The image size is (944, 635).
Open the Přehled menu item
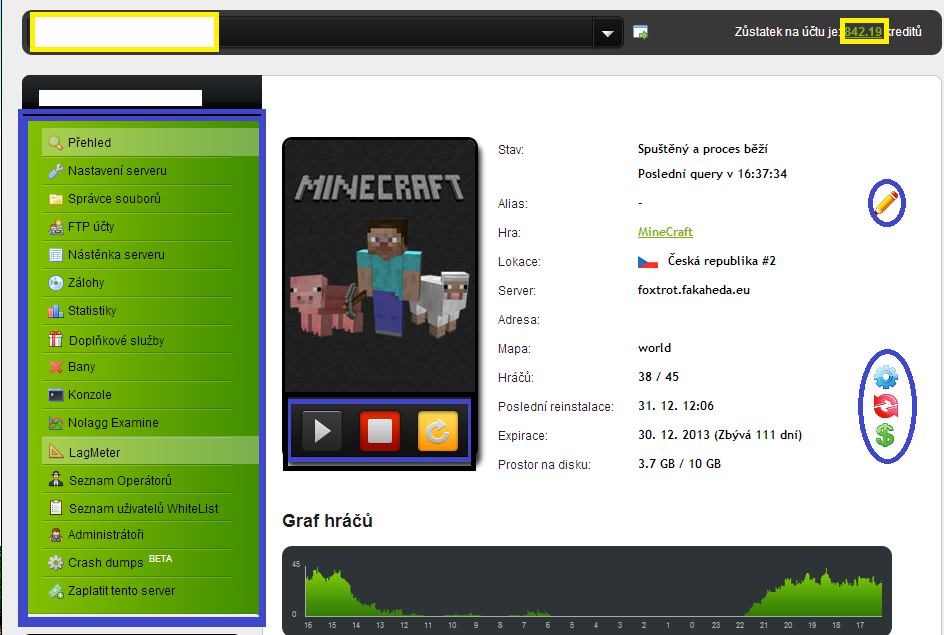[x=150, y=143]
